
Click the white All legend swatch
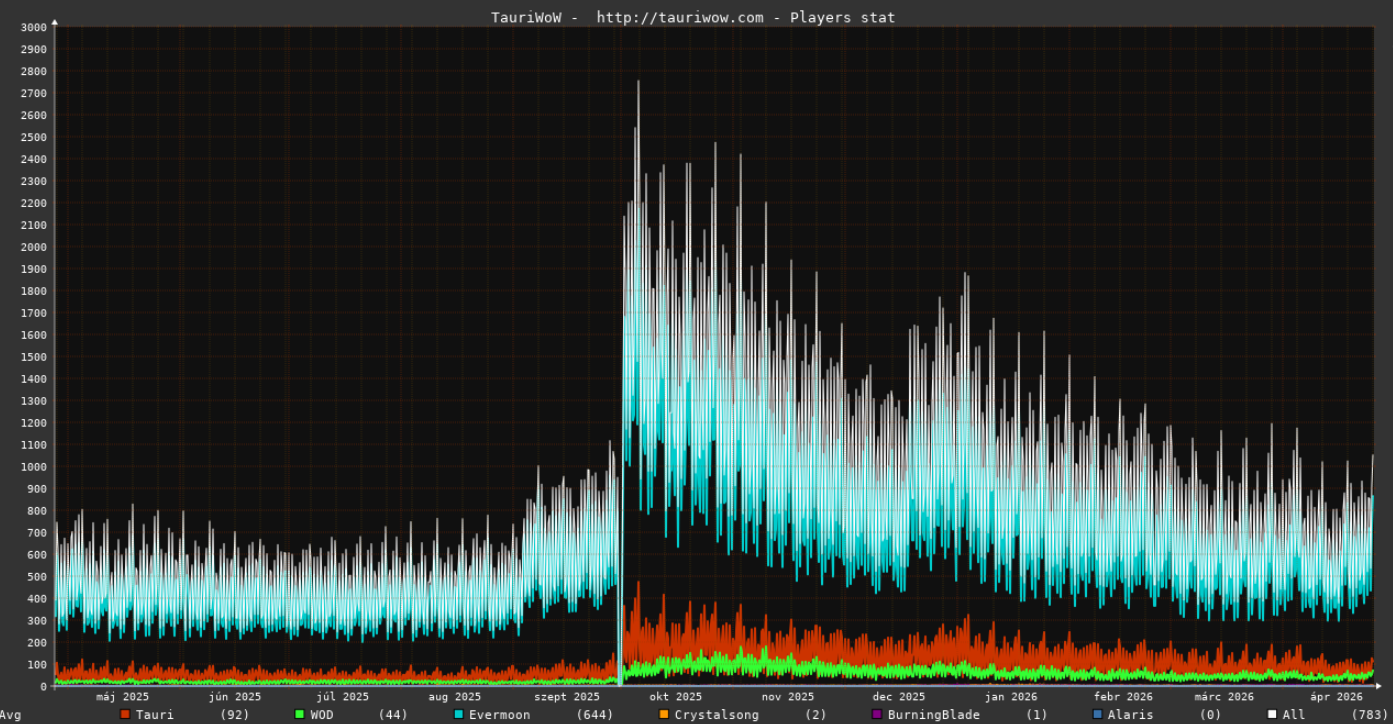[x=1272, y=714]
